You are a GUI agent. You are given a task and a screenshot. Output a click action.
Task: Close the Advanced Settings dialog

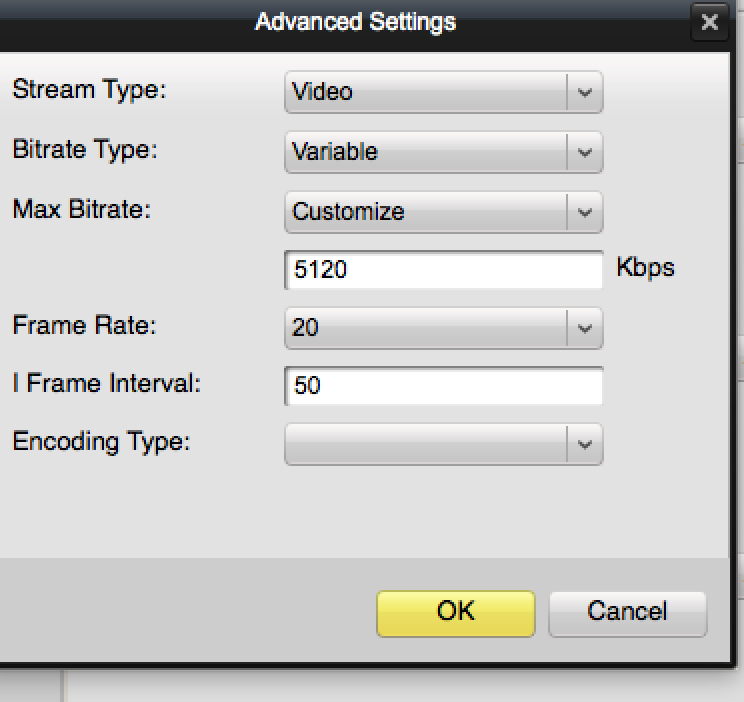coord(709,23)
